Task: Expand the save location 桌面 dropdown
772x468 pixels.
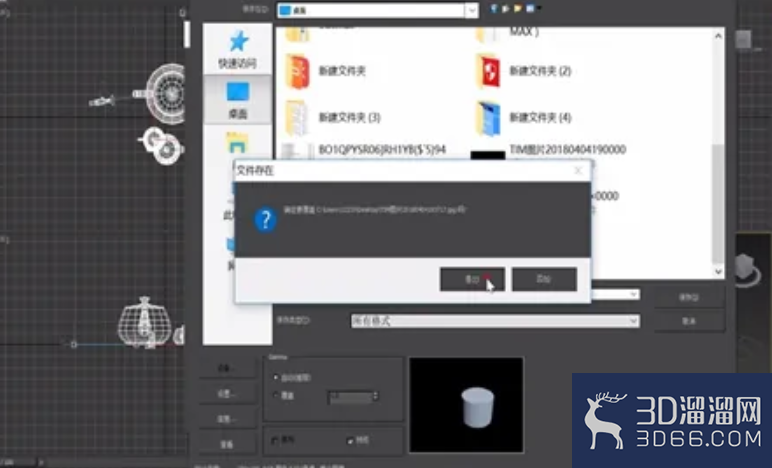Action: tap(472, 10)
